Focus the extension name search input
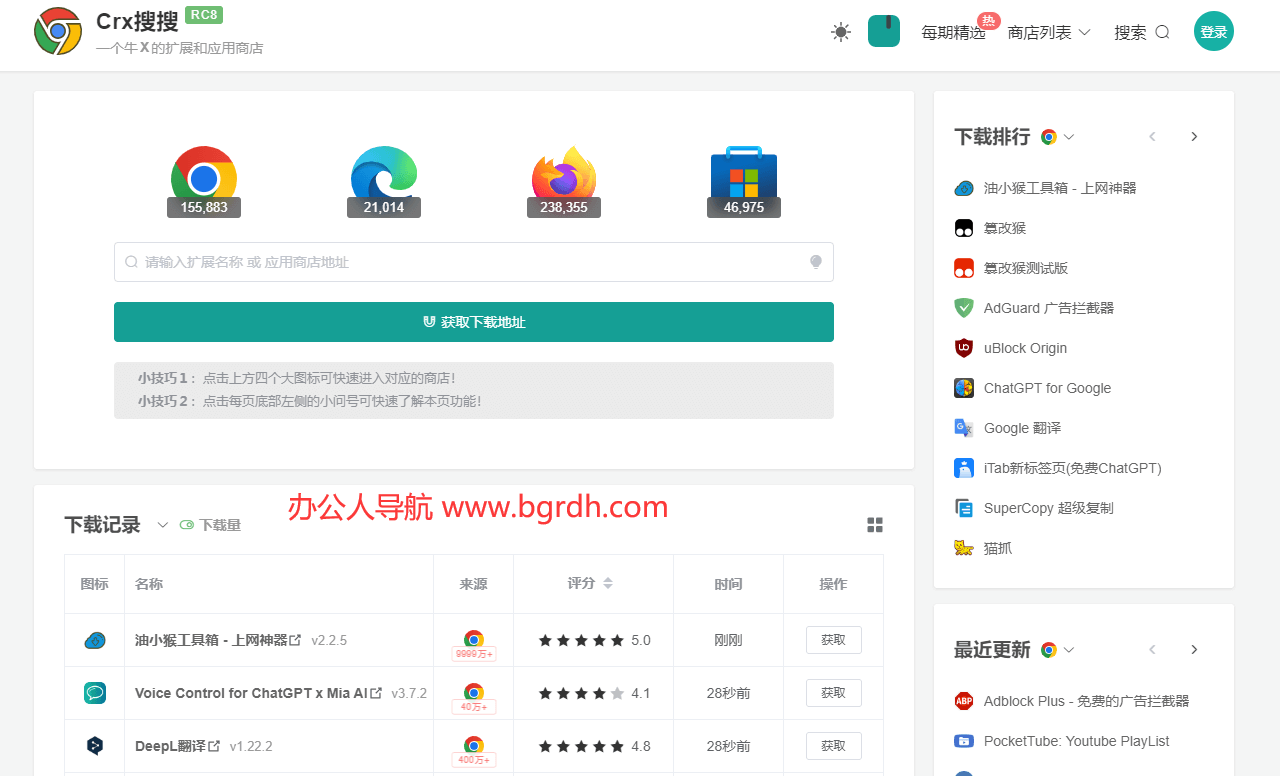This screenshot has height=776, width=1280. point(474,262)
